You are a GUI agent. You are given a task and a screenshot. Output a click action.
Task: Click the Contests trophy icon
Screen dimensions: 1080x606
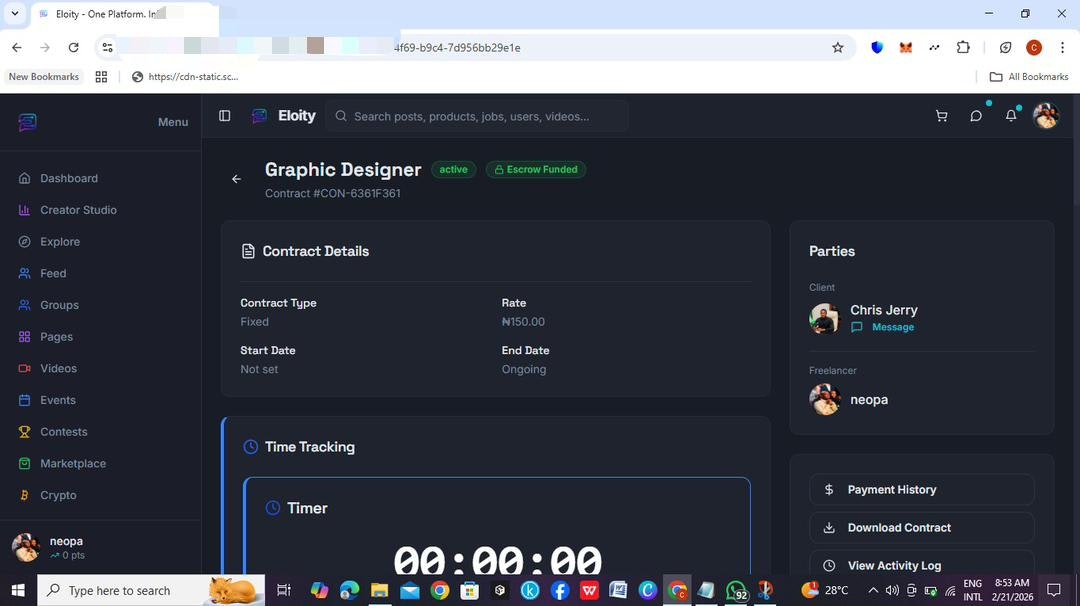(23, 431)
